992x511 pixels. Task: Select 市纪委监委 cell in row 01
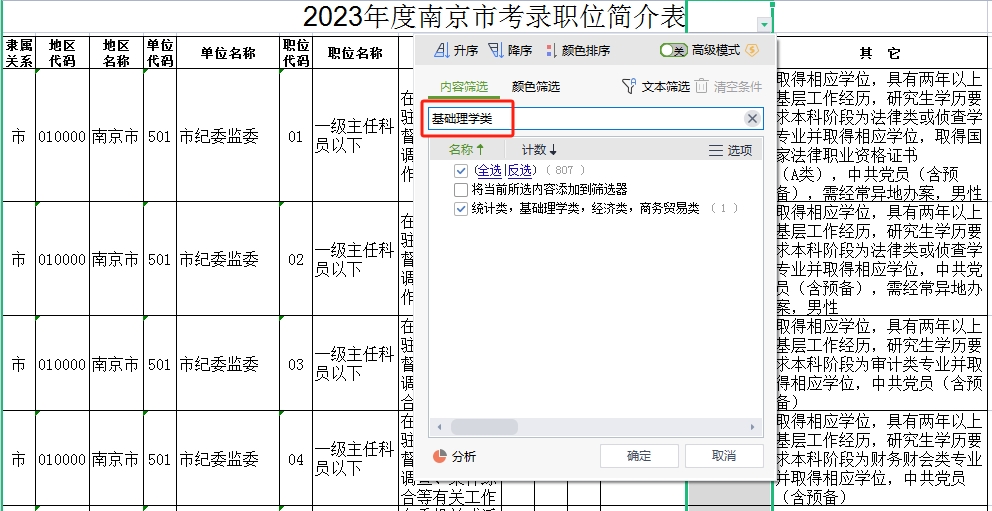(228, 136)
